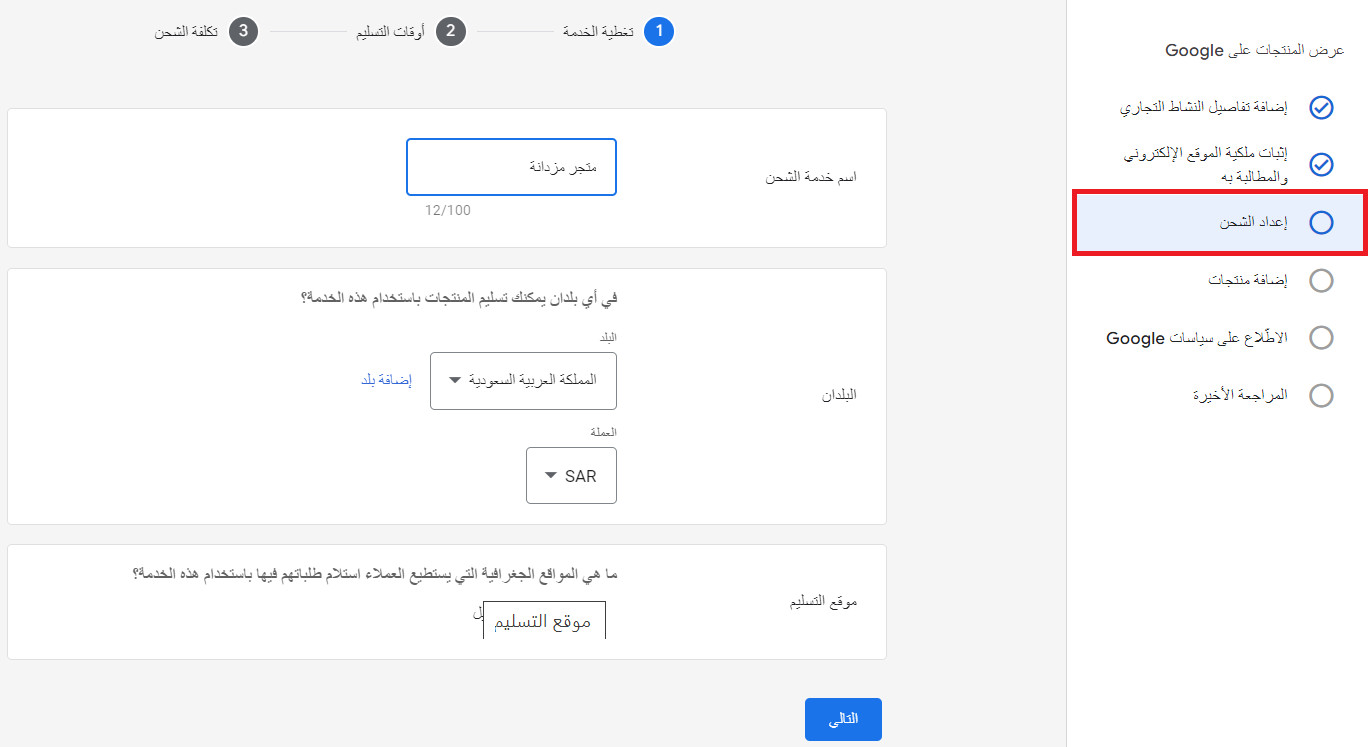Click the checkmark icon beside إثبات ملكية الموقع الإلكتروني
Screen dimensions: 1371x747
pyautogui.click(x=1321, y=164)
